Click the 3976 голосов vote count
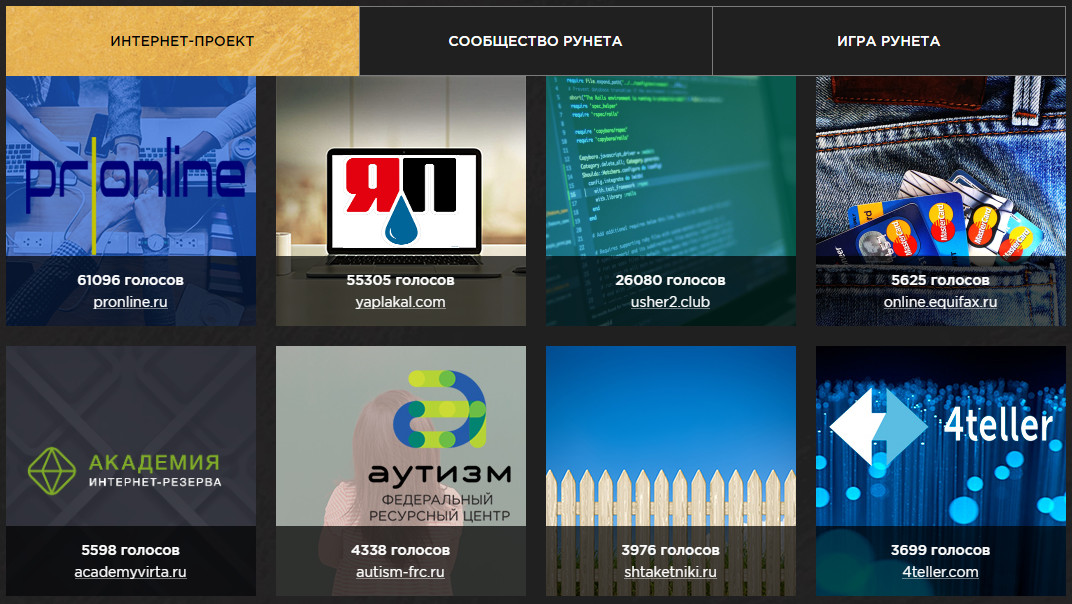The image size is (1072, 604). (670, 550)
